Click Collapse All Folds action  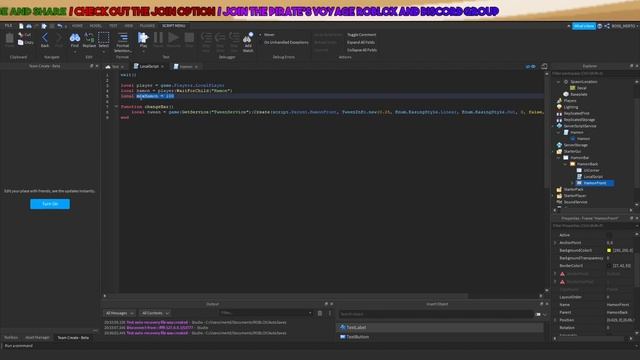click(362, 50)
